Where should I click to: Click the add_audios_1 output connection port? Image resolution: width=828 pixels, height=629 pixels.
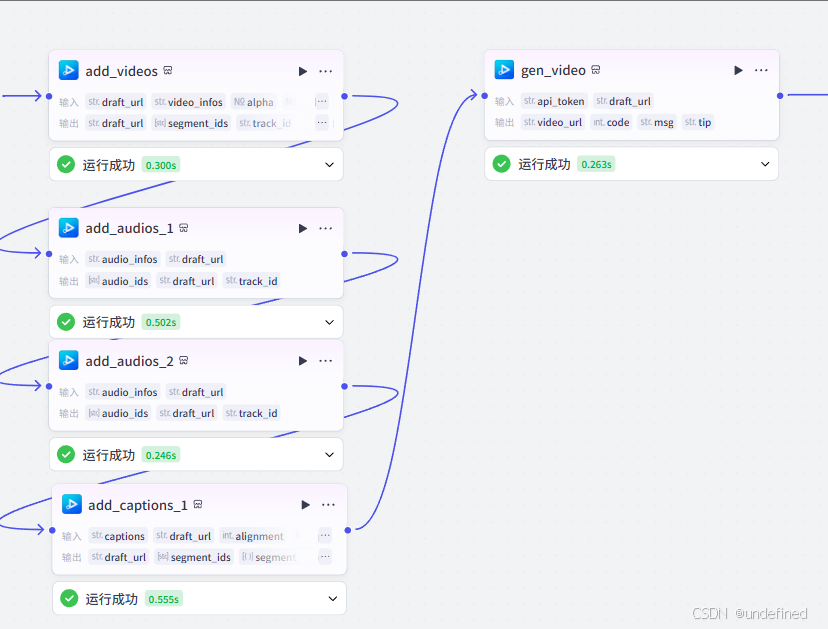click(x=344, y=254)
